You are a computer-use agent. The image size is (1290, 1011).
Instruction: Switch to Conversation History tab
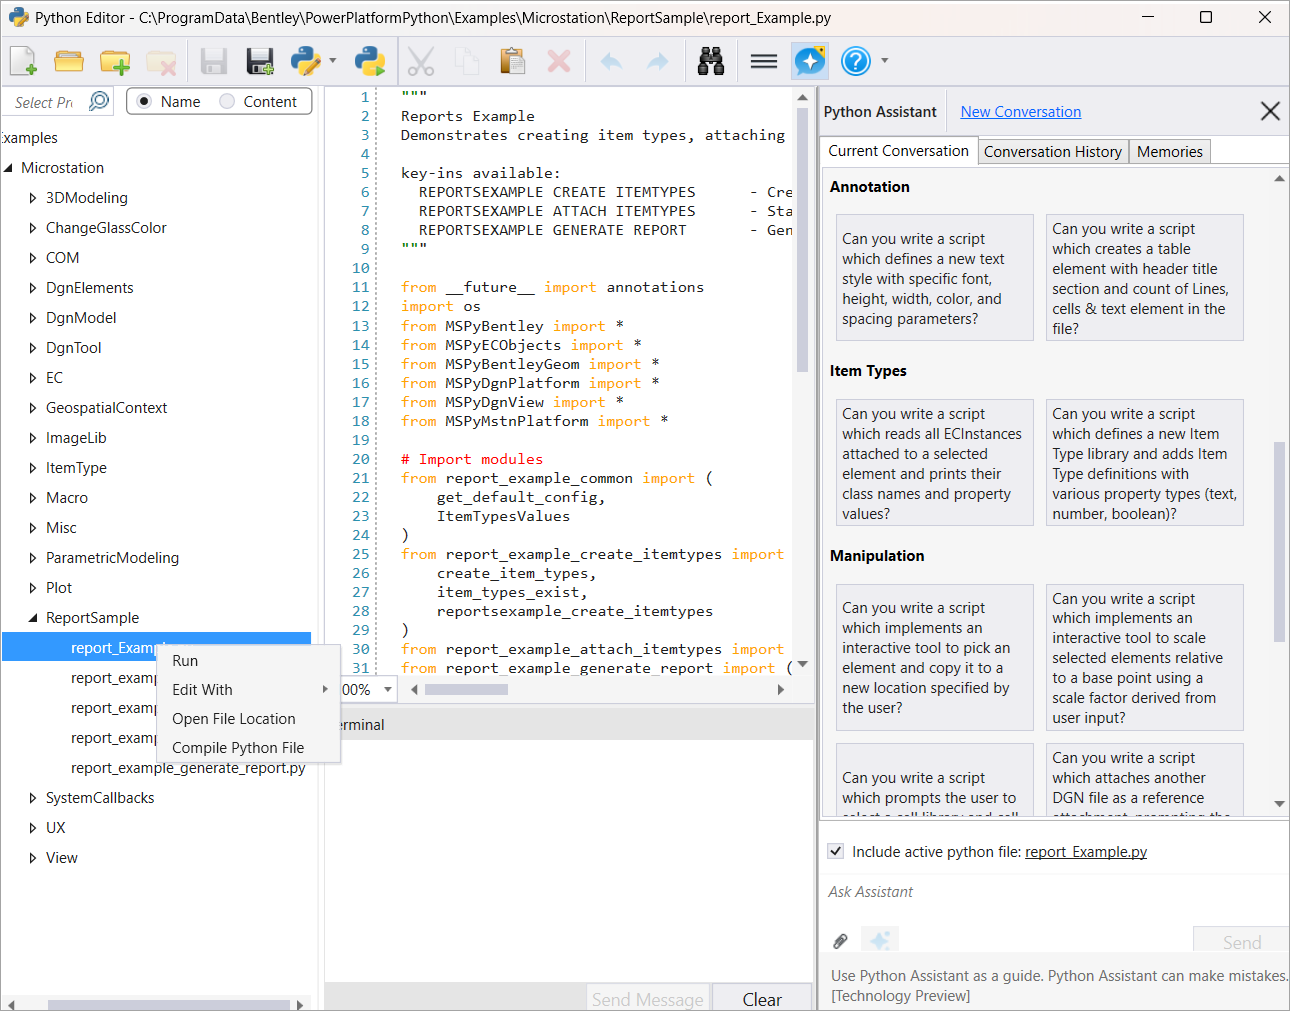1053,152
